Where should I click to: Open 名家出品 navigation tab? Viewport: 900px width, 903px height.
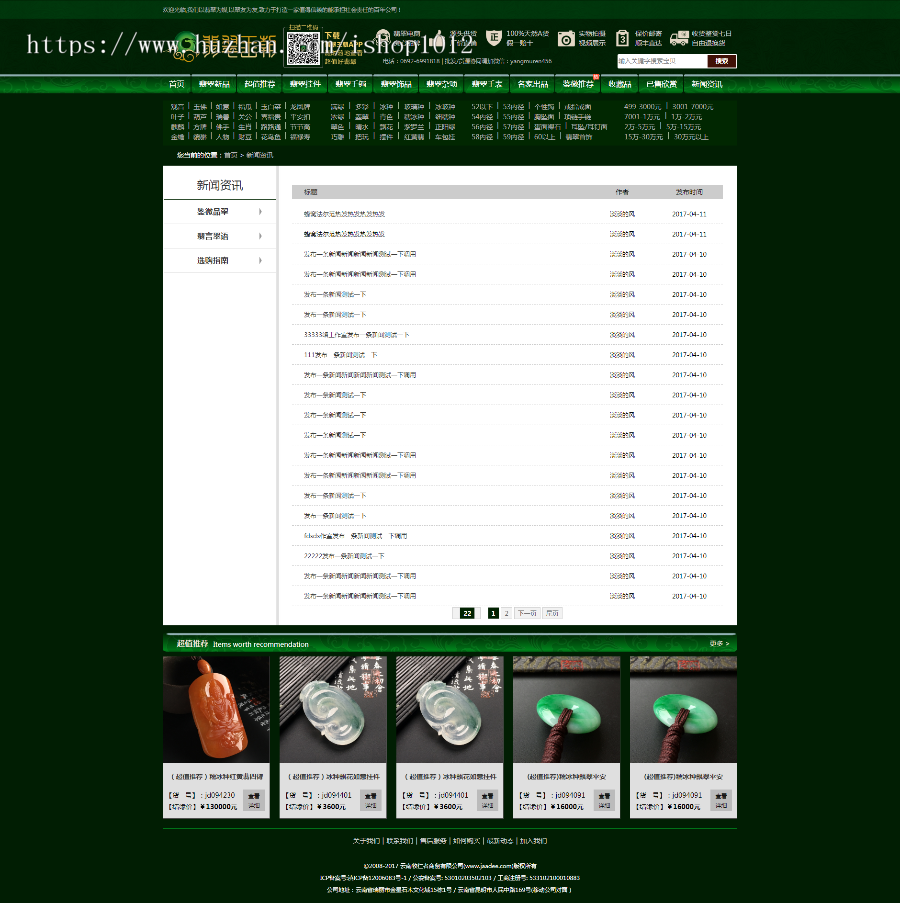pyautogui.click(x=533, y=84)
